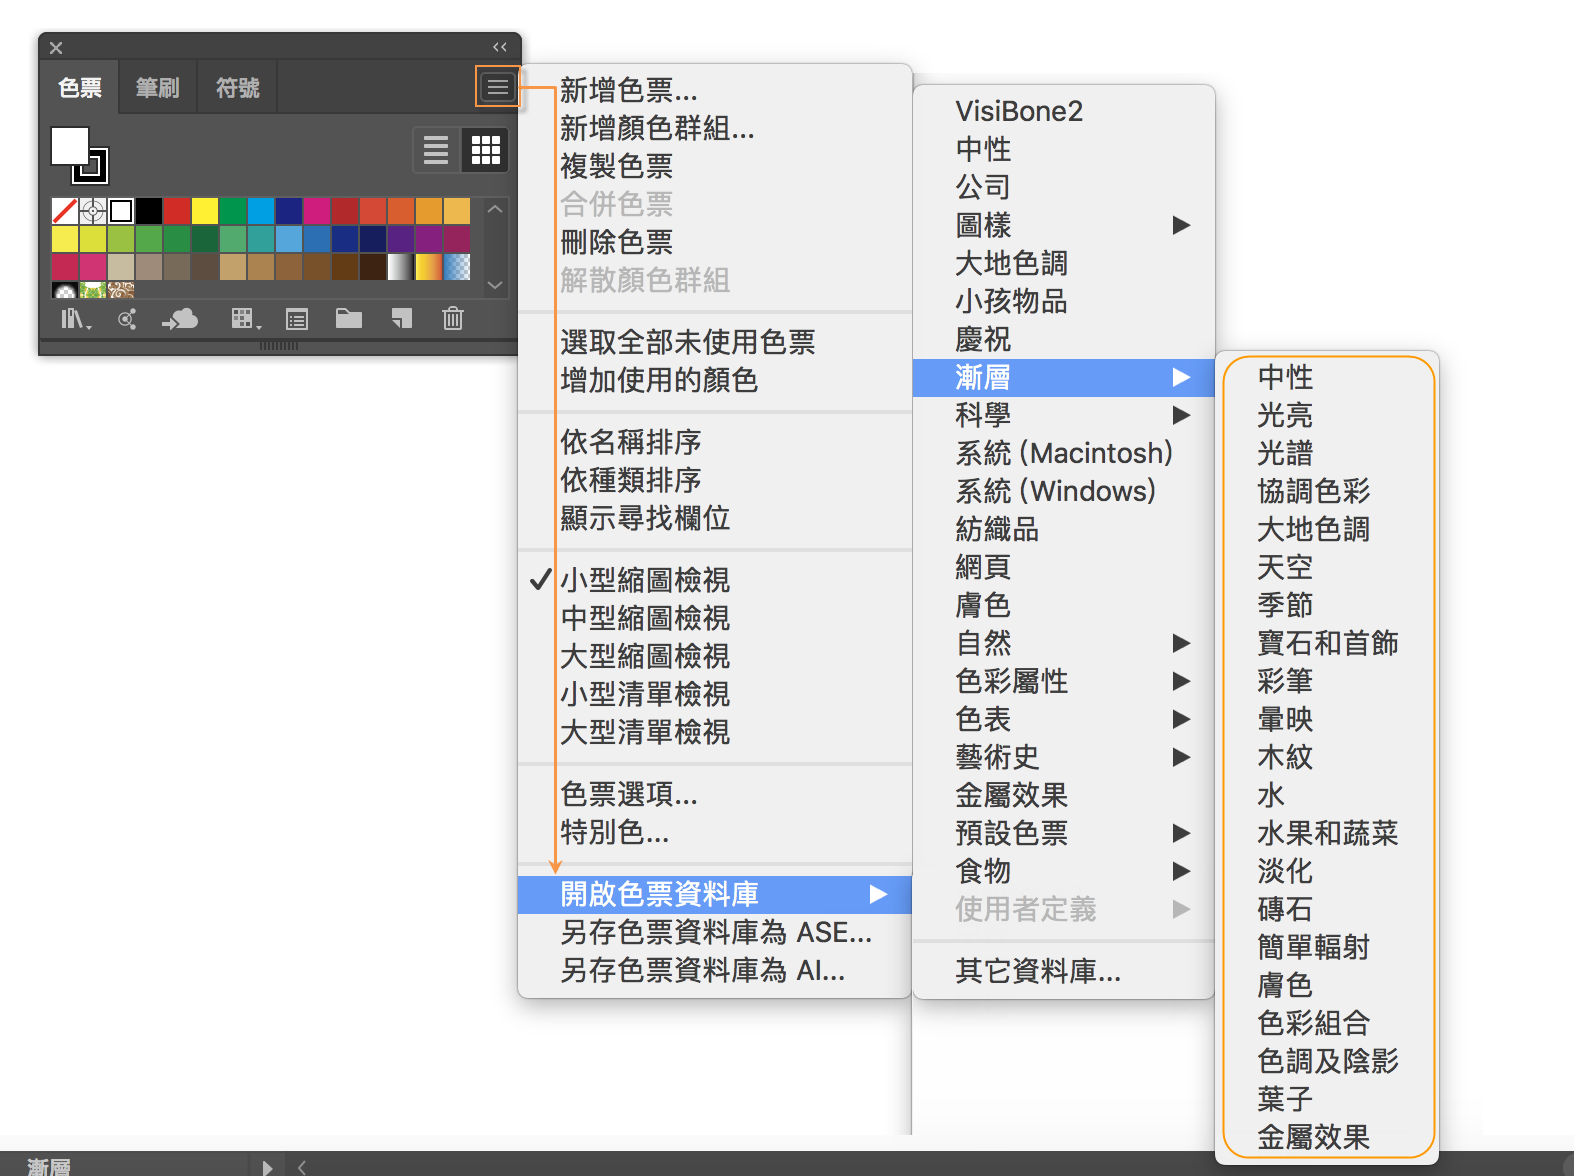1574x1176 pixels.
Task: Switch swatches to thumbnail grid view icon
Action: click(485, 150)
